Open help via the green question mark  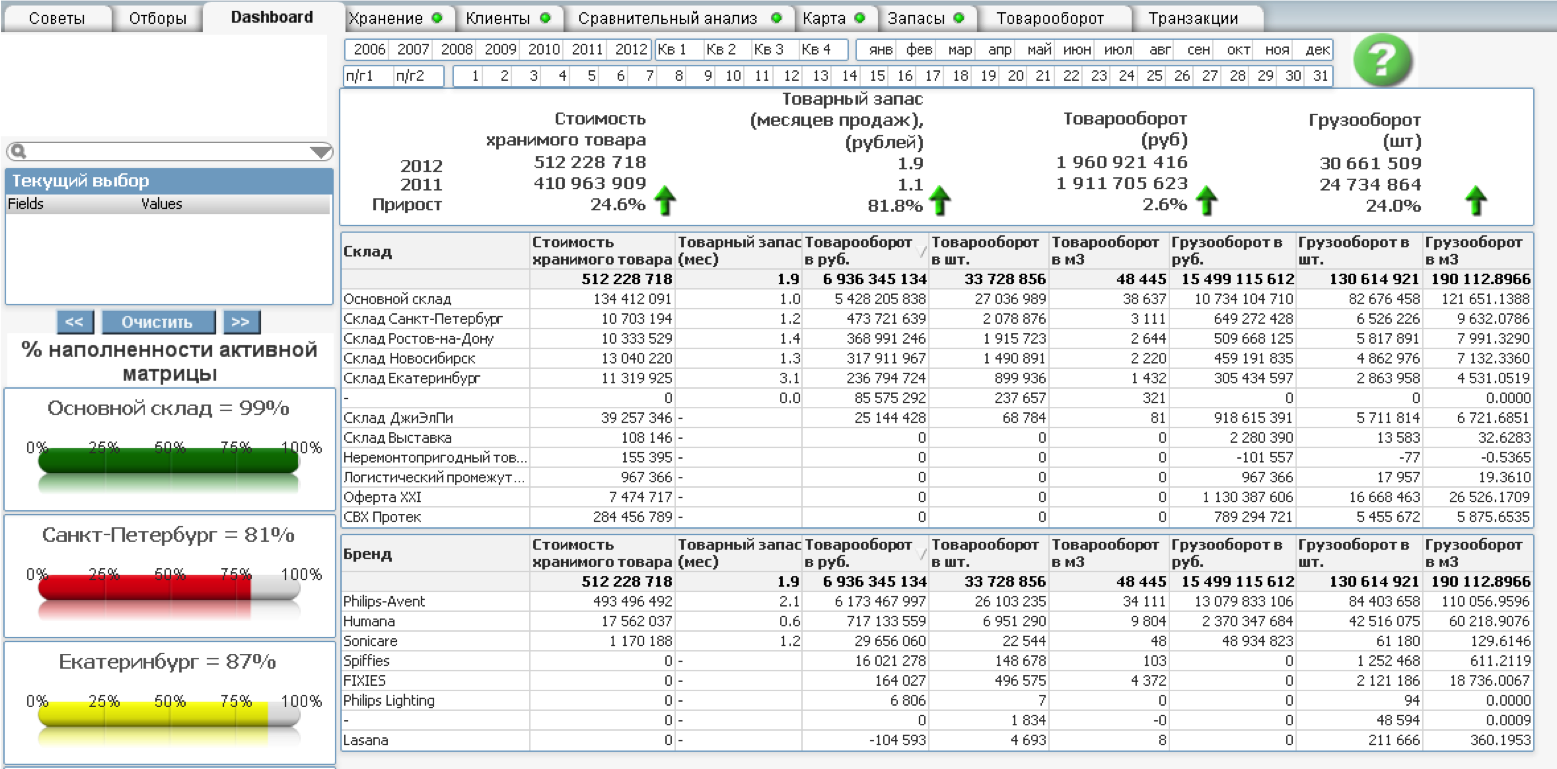click(x=1383, y=61)
